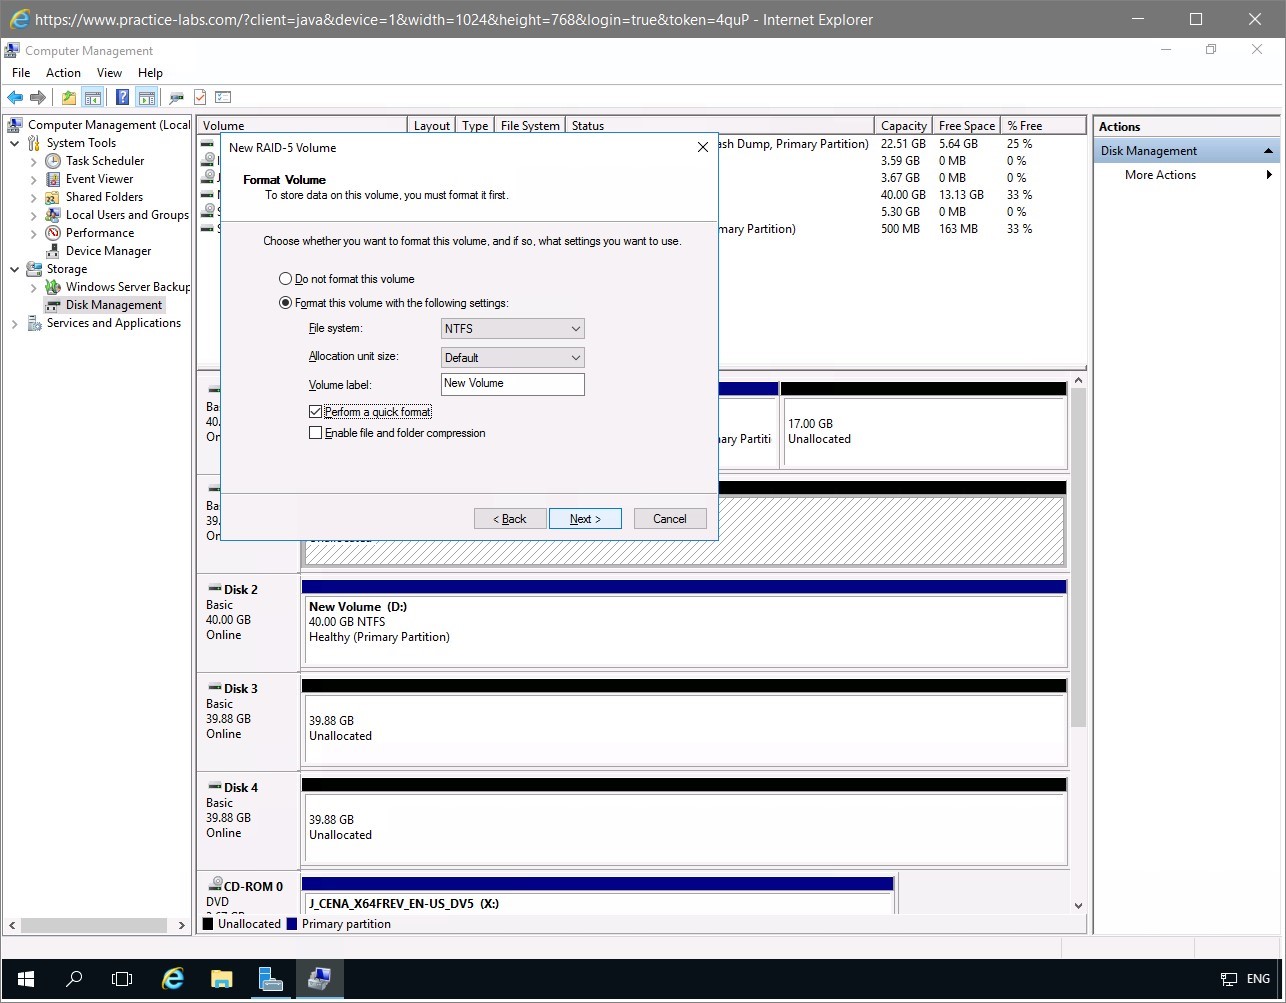Viewport: 1286px width, 1003px height.
Task: Click the Next button in wizard
Action: coord(585,519)
